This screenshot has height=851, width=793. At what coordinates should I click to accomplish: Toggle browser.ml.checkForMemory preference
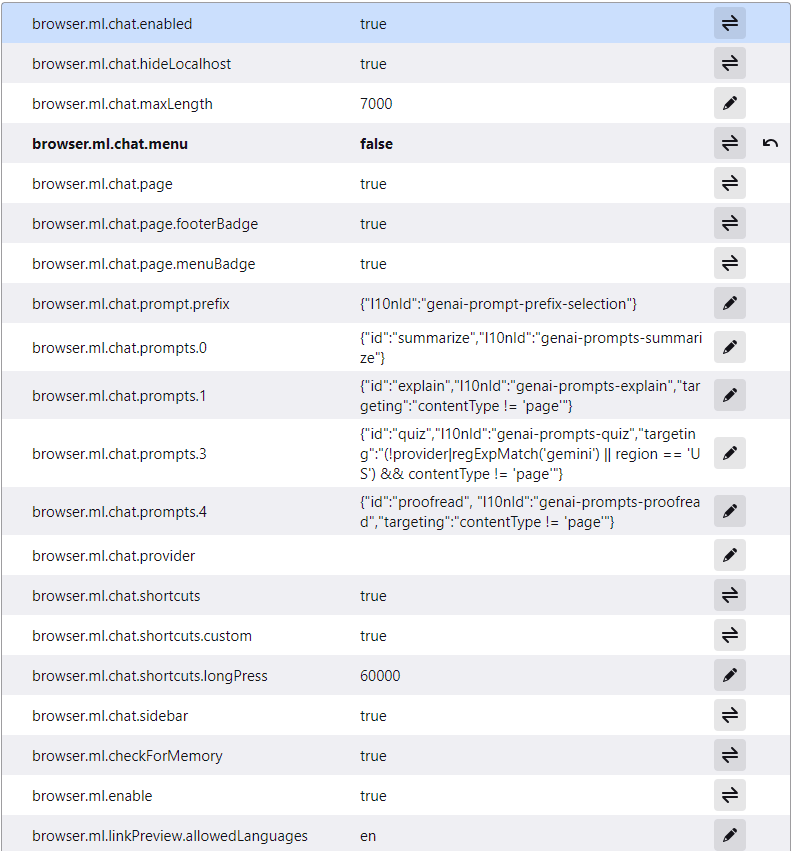click(730, 756)
